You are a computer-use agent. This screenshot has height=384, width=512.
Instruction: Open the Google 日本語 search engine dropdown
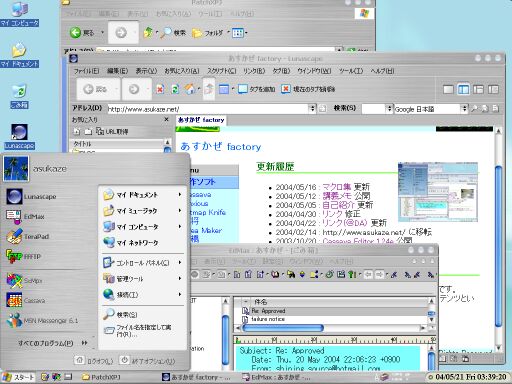tap(464, 108)
